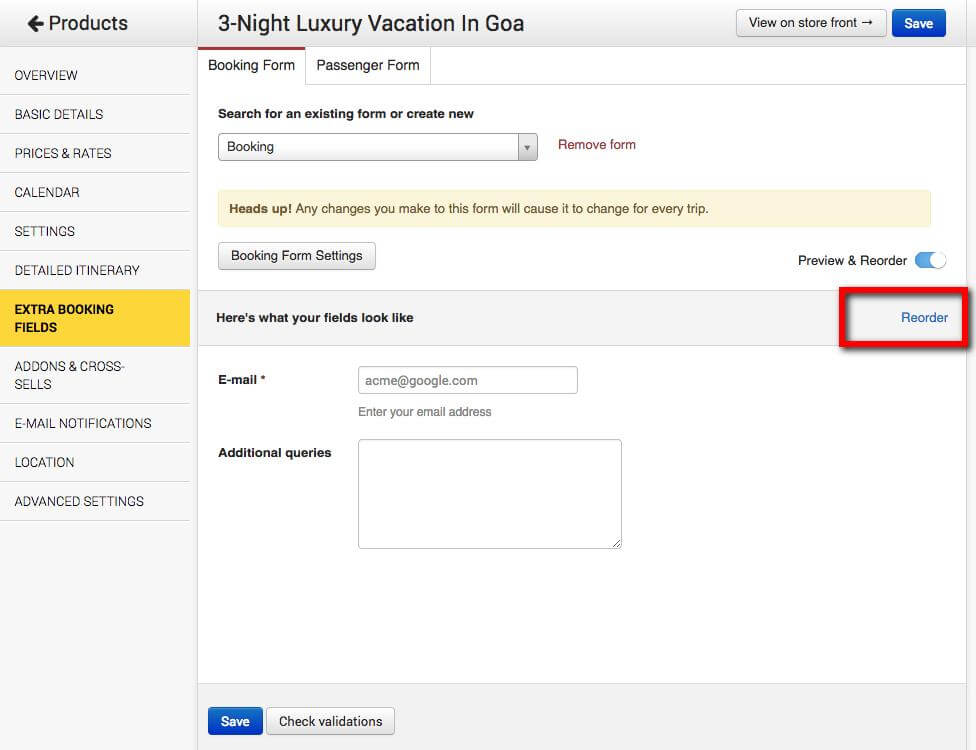The image size is (976, 750).
Task: Open the Calendar sidebar item
Action: coord(47,192)
